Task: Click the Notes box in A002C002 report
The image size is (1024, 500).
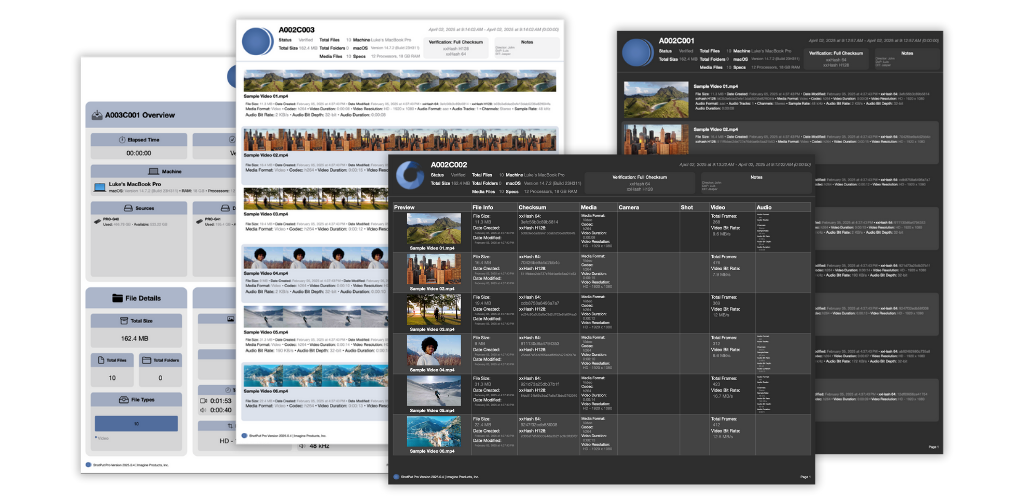Action: [x=759, y=181]
